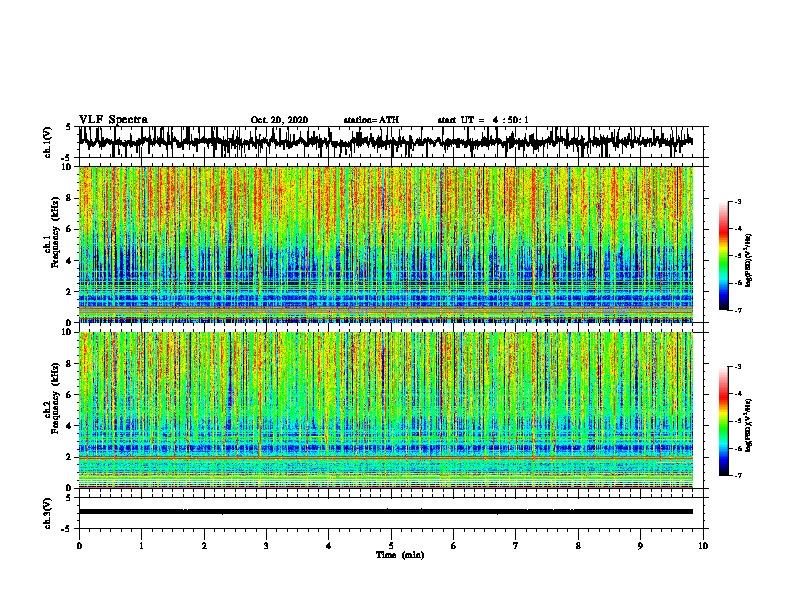
Task: Click the flat black ch.3 voltage trace
Action: tap(385, 512)
